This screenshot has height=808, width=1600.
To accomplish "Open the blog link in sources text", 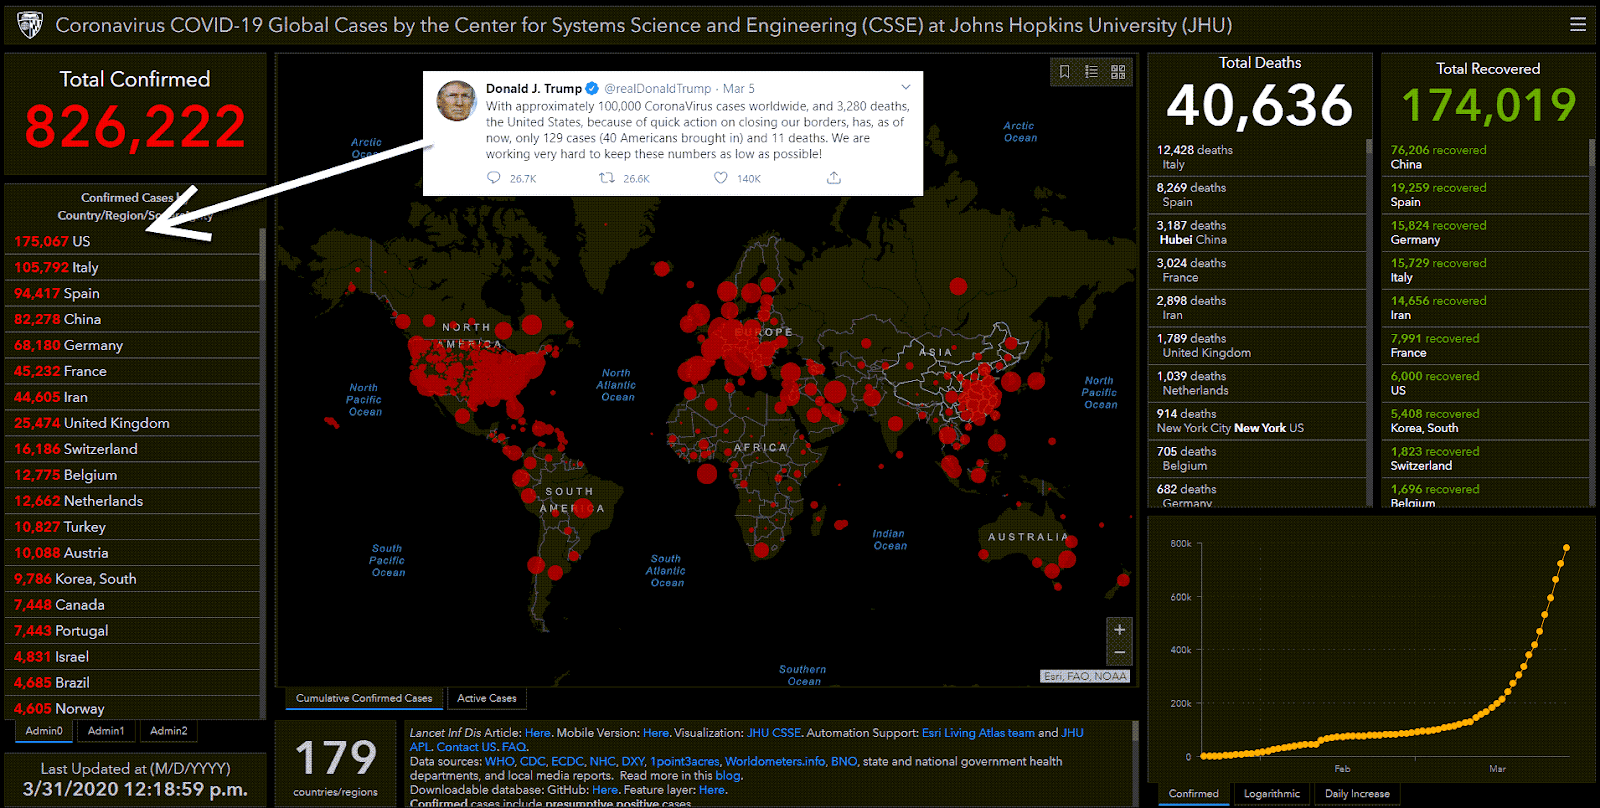I will pos(727,775).
